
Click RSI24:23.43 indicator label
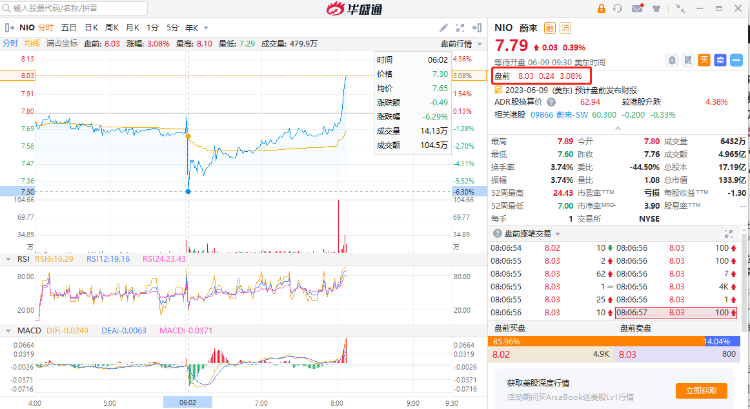pos(164,259)
